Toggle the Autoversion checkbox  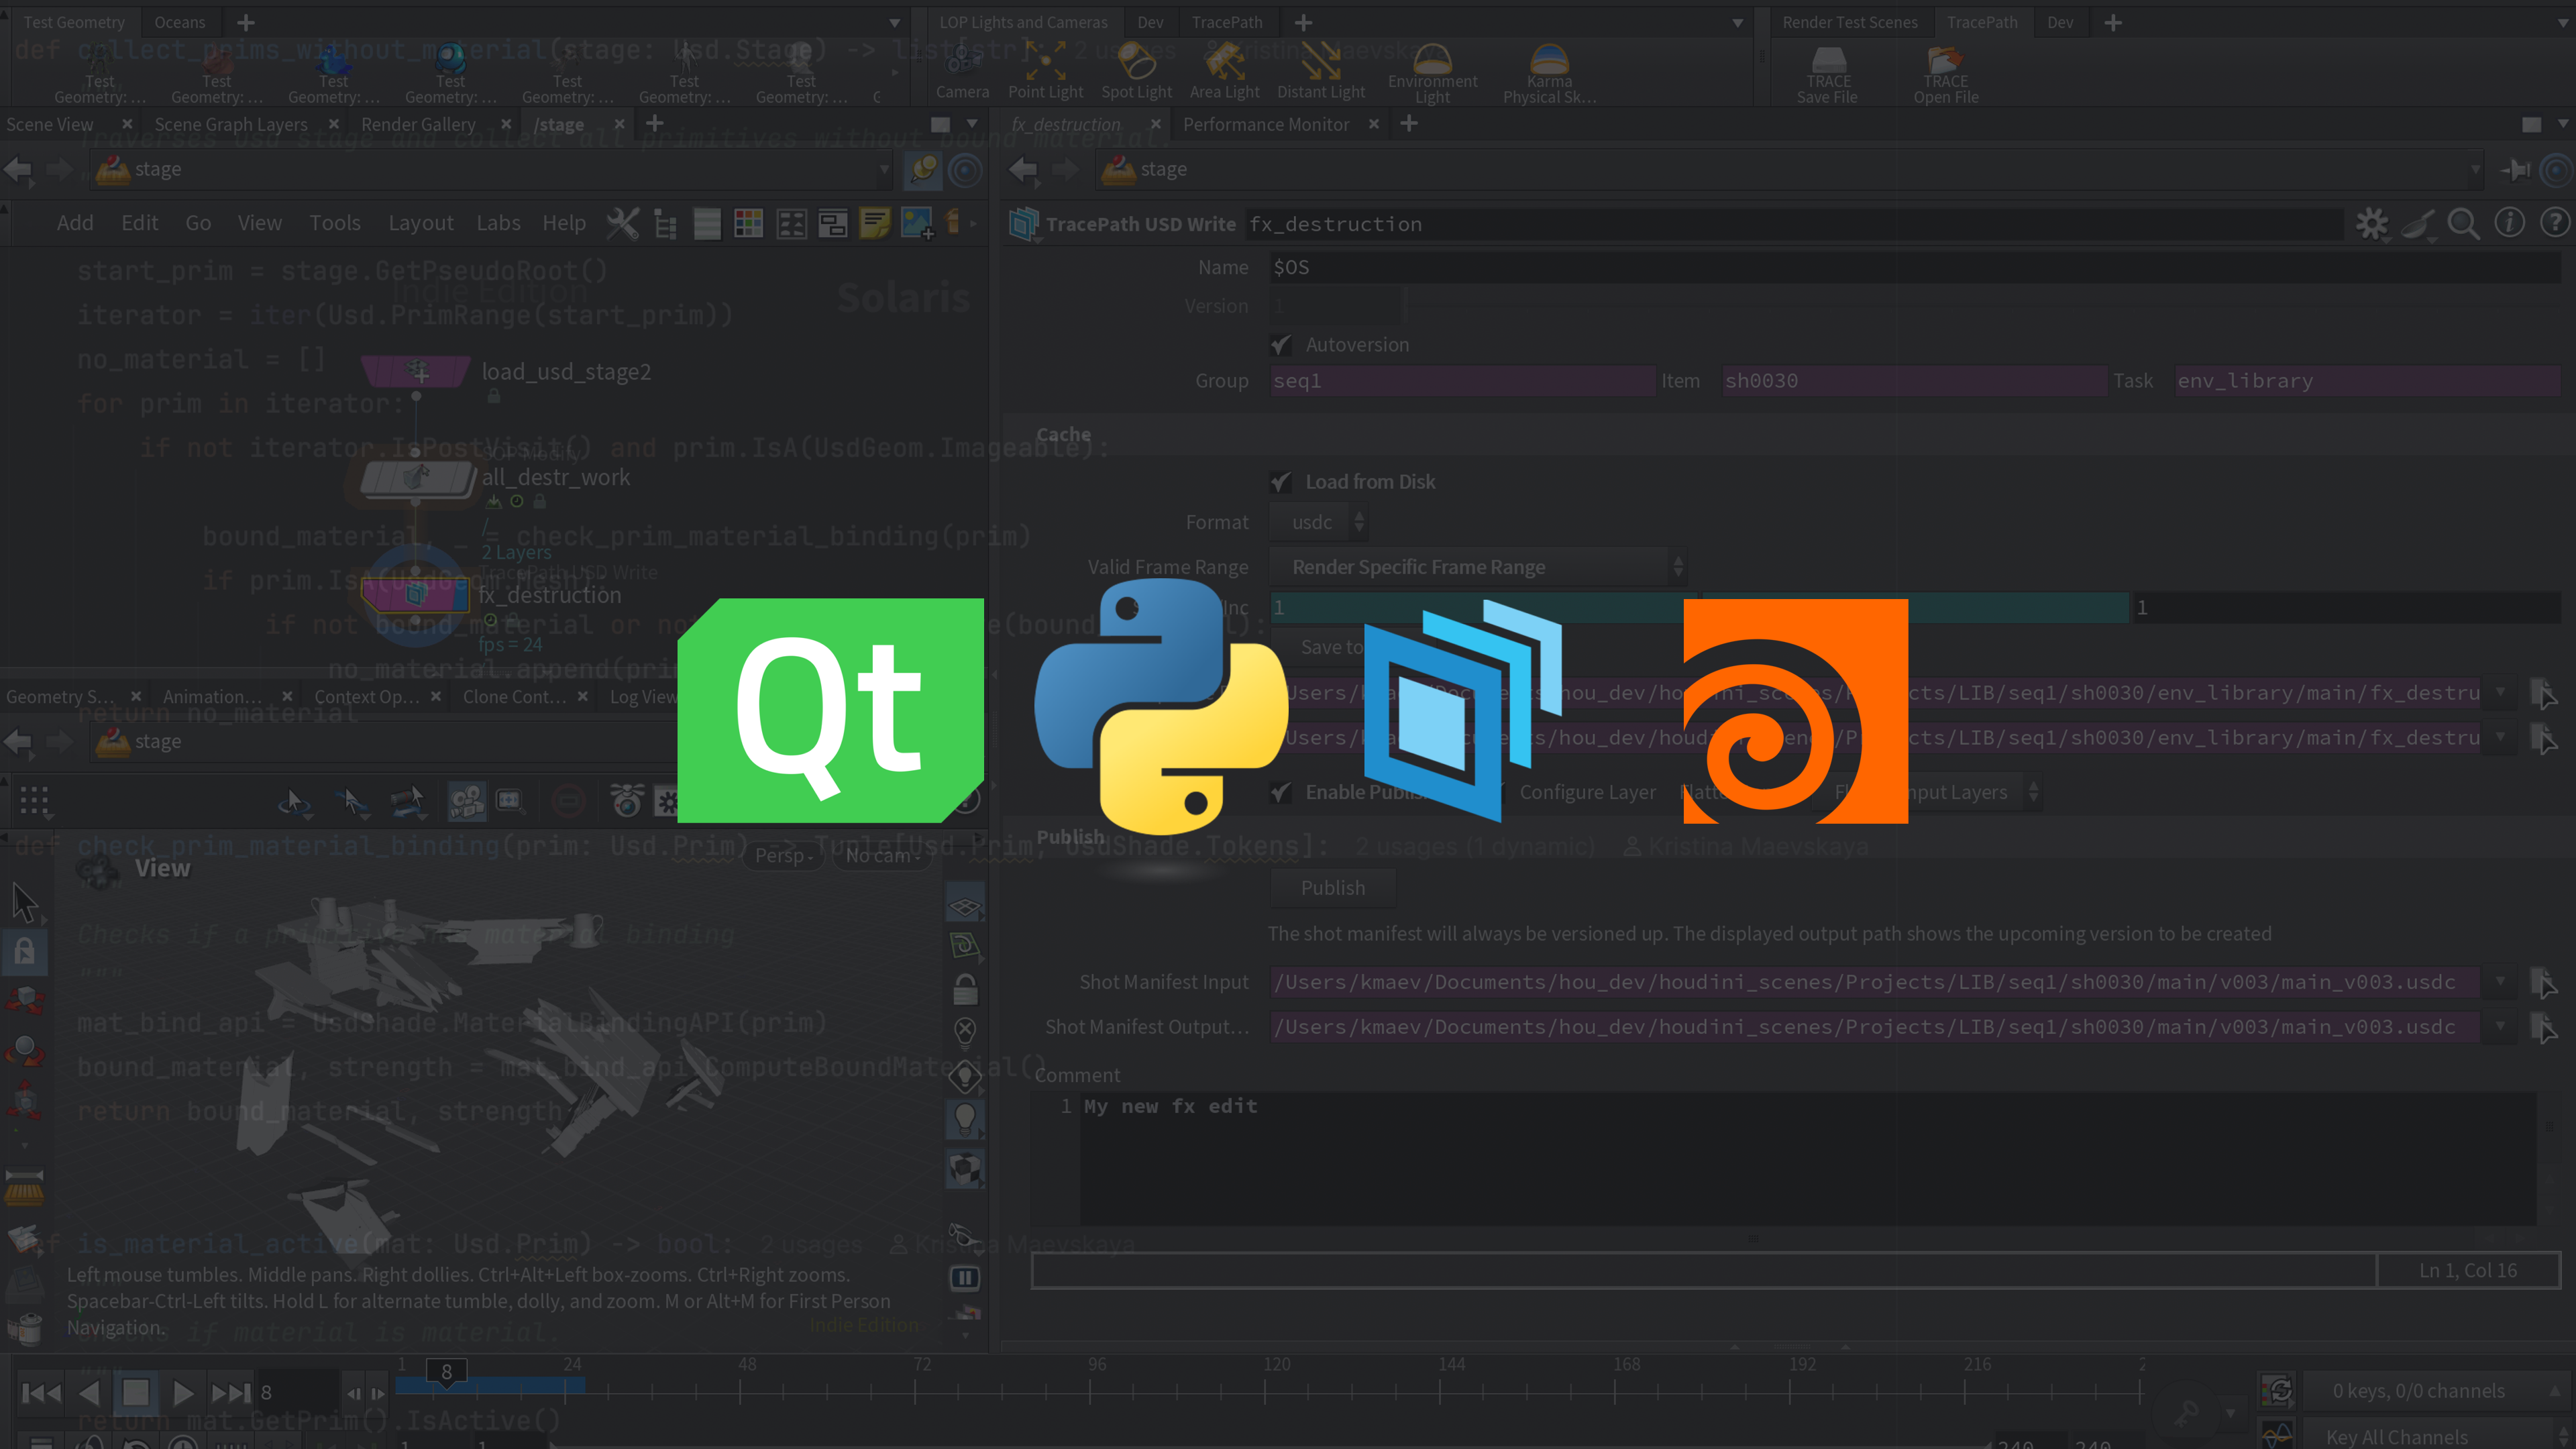(1281, 345)
